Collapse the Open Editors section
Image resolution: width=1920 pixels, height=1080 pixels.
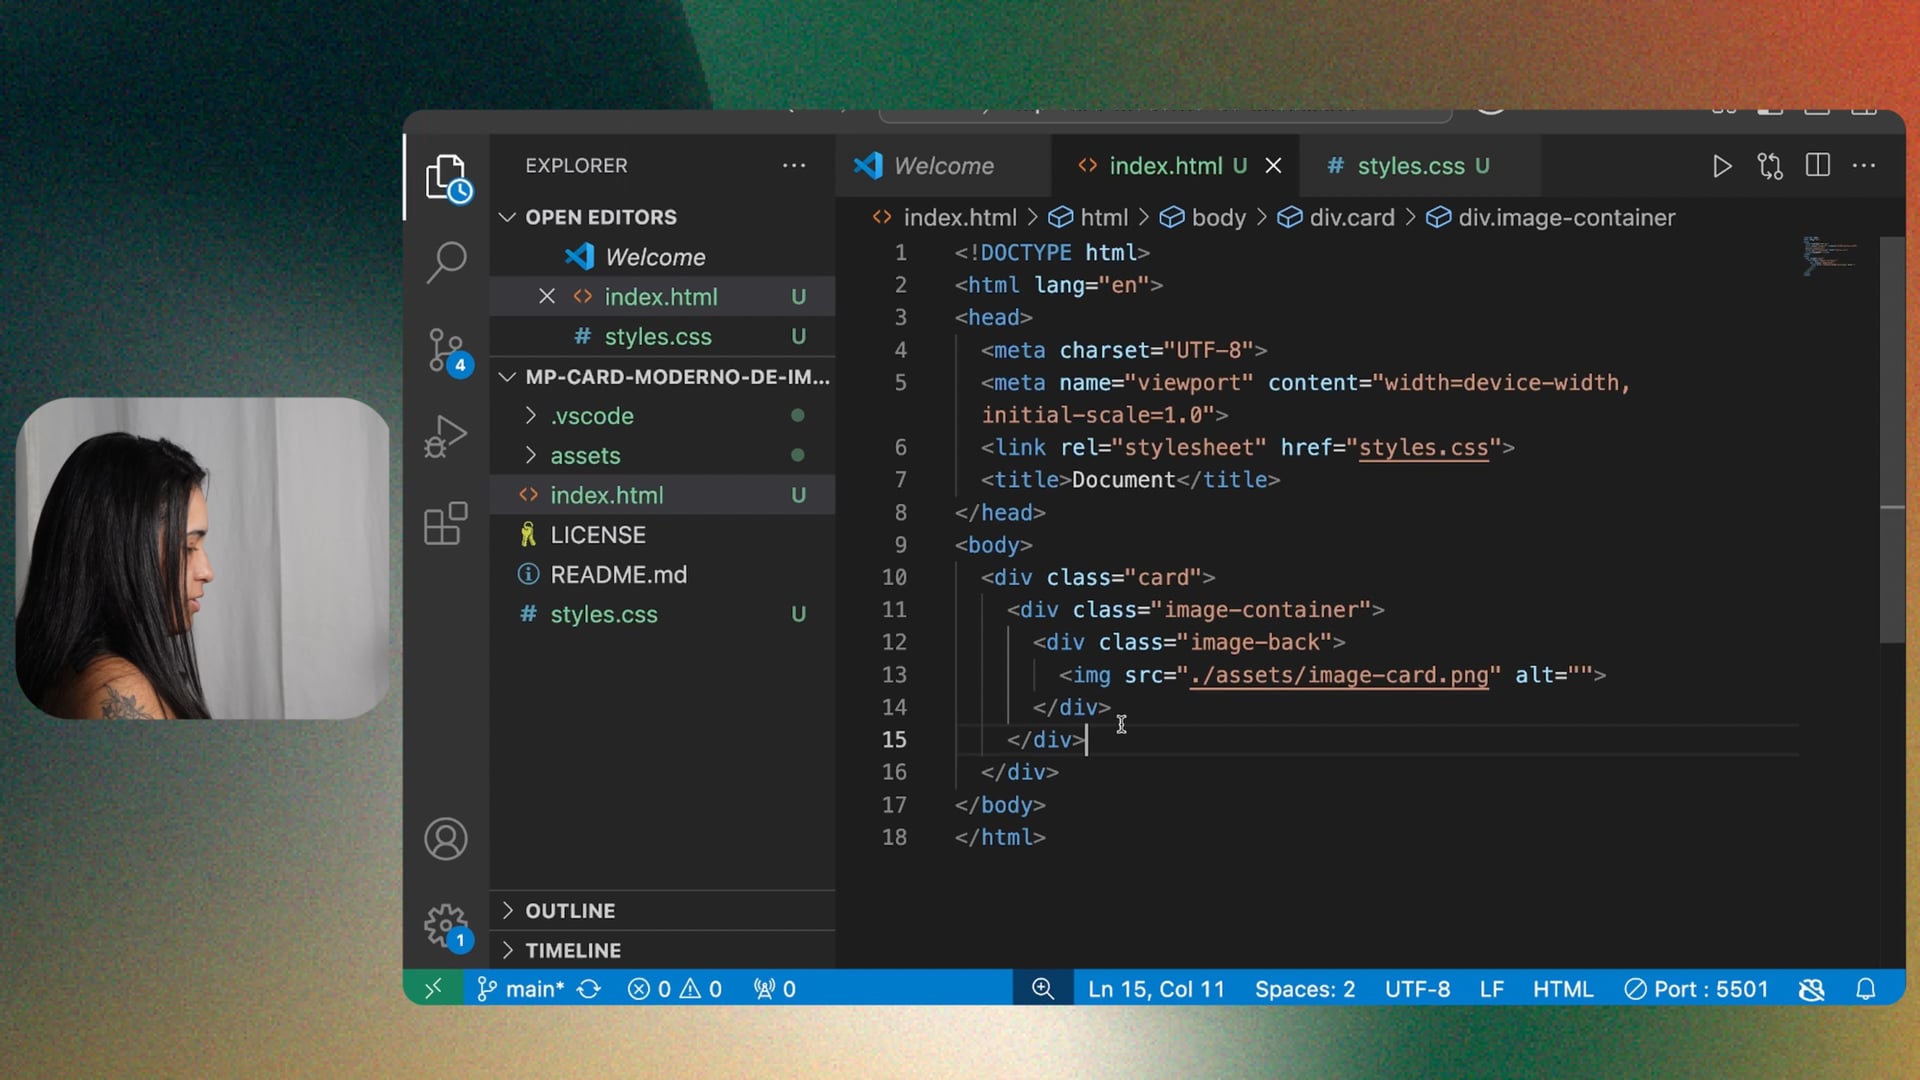click(x=600, y=217)
